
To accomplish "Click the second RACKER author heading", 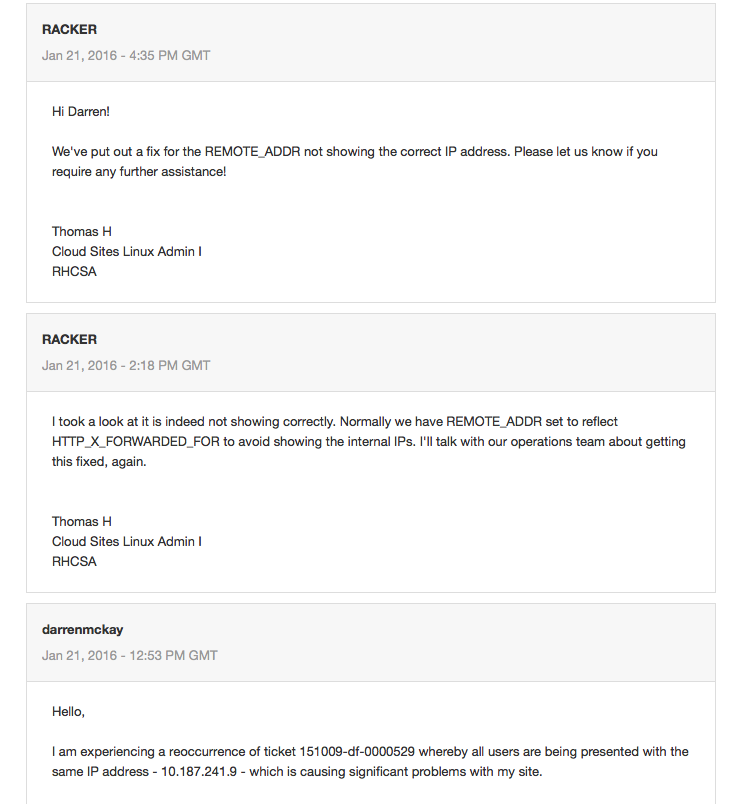I will (x=69, y=339).
